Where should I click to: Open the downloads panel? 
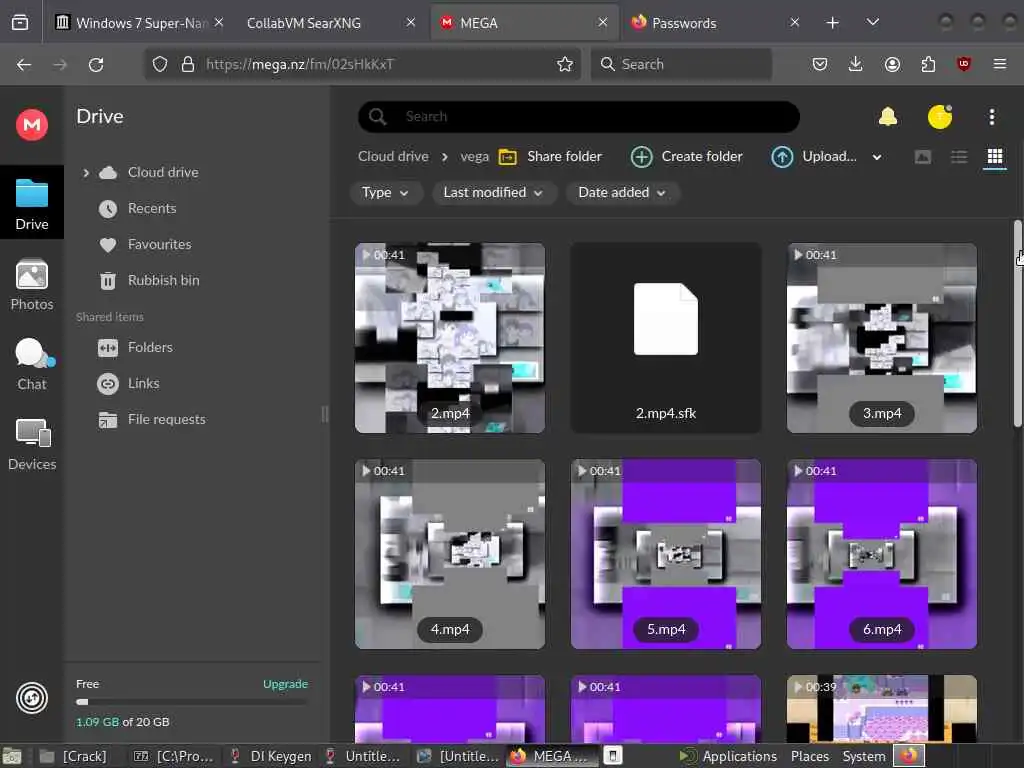click(856, 64)
